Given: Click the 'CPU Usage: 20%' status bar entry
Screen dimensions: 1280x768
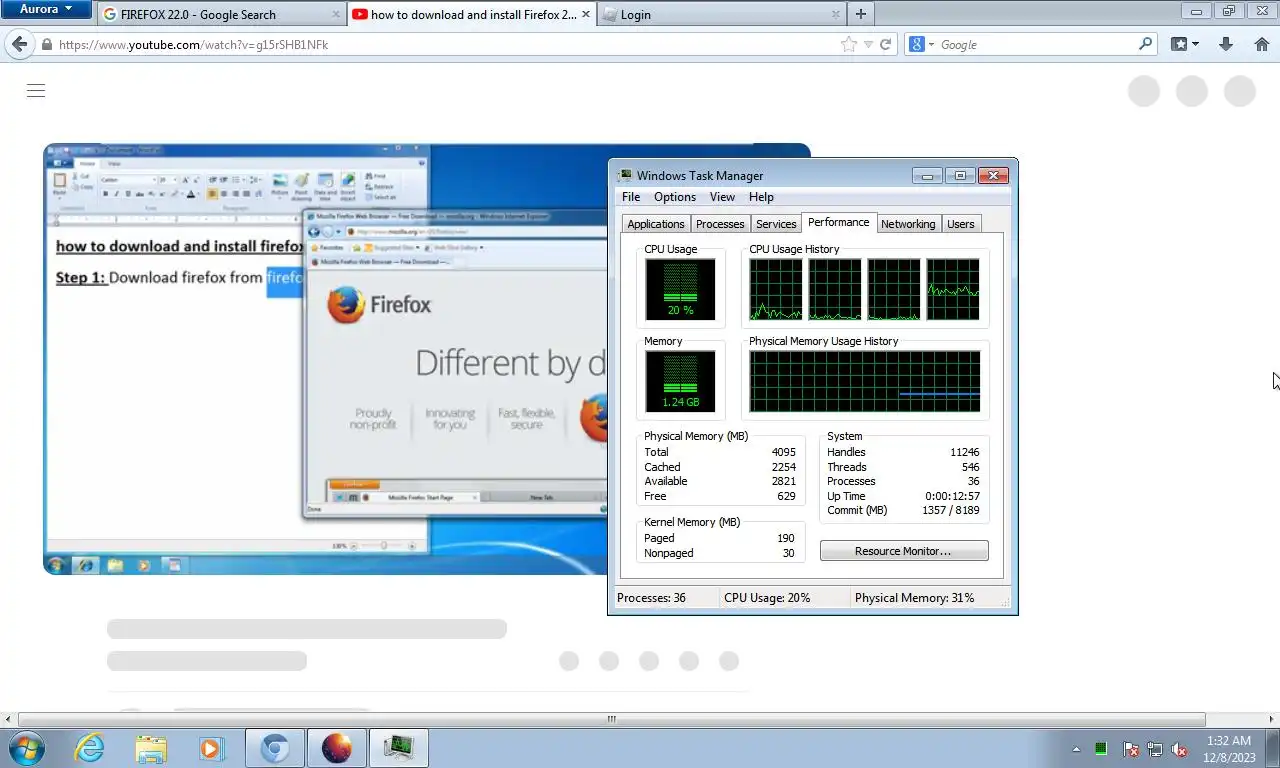Looking at the screenshot, I should click(x=767, y=598).
